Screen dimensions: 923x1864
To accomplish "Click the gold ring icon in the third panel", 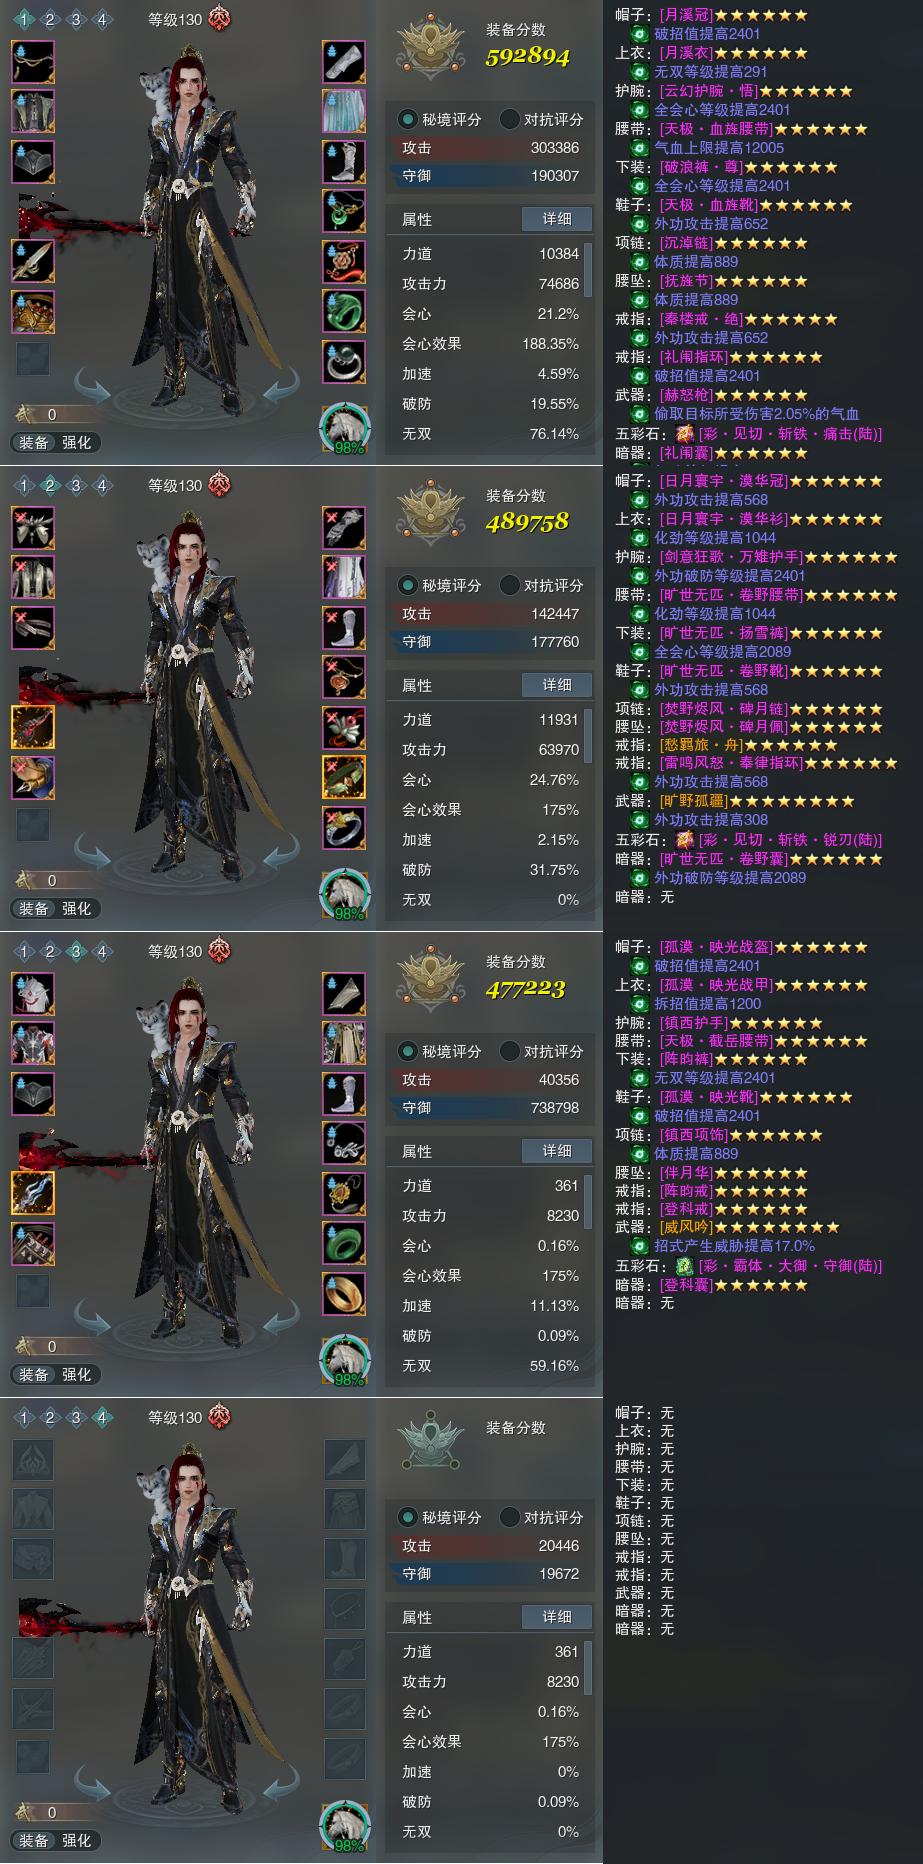I will tap(344, 1293).
